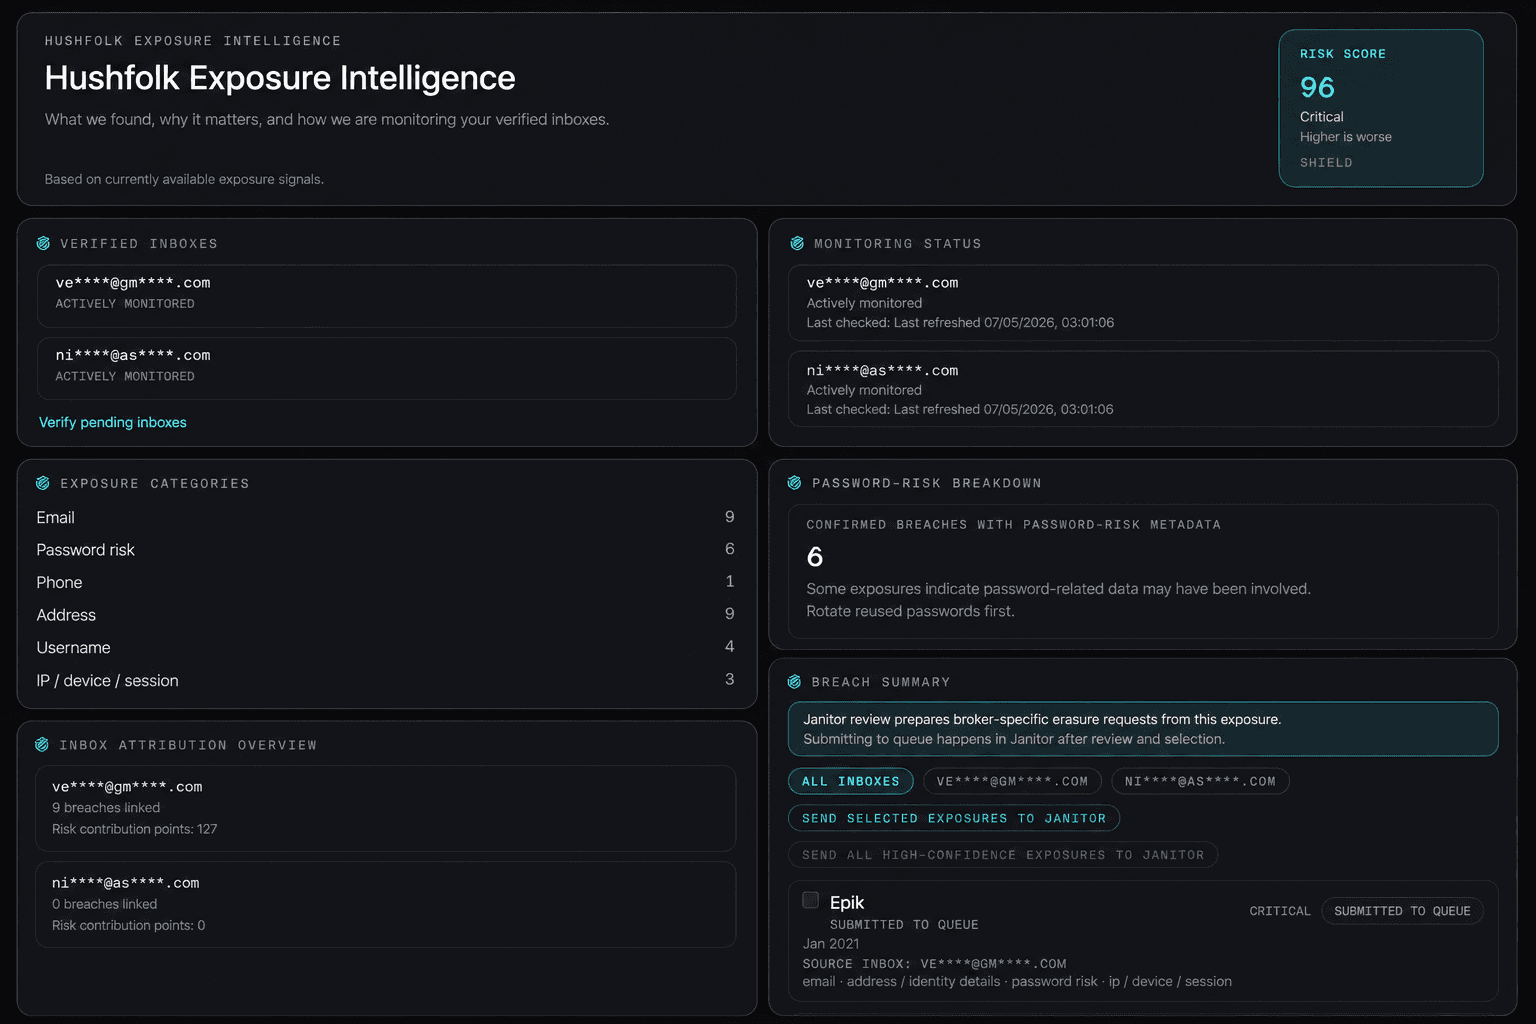
Task: Click the IP / device / session row
Action: (386, 680)
